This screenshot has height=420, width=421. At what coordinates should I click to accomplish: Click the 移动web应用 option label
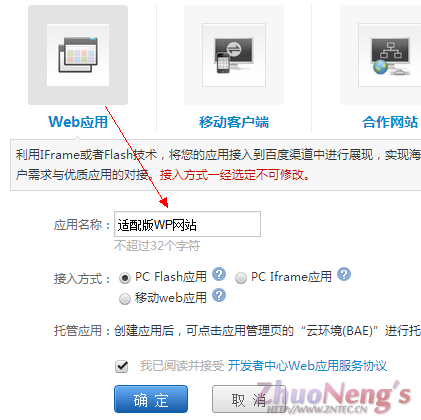click(171, 298)
